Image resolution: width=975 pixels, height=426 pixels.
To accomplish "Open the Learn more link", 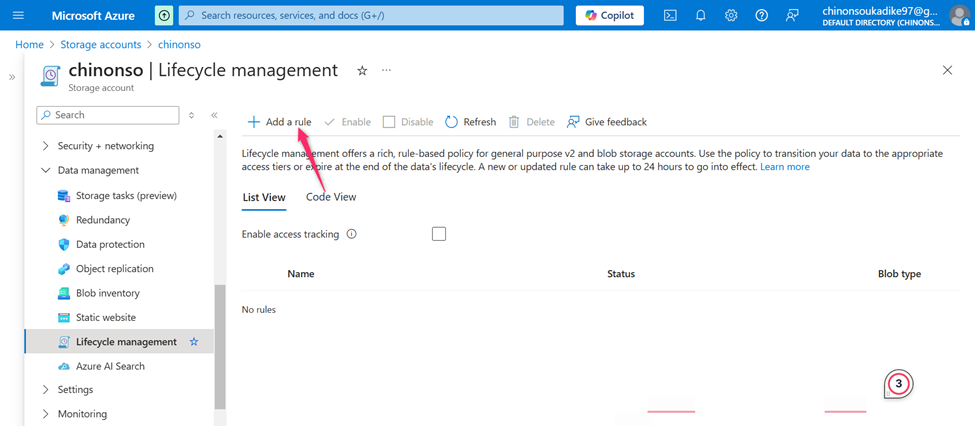I will pyautogui.click(x=785, y=167).
